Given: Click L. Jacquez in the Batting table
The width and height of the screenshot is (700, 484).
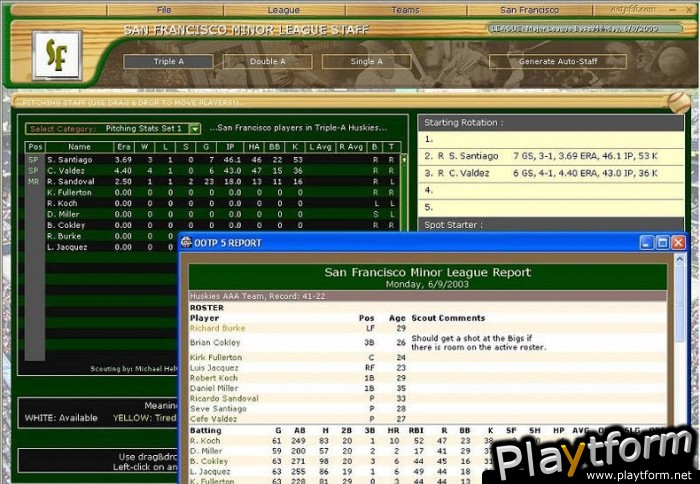Looking at the screenshot, I should coord(210,471).
